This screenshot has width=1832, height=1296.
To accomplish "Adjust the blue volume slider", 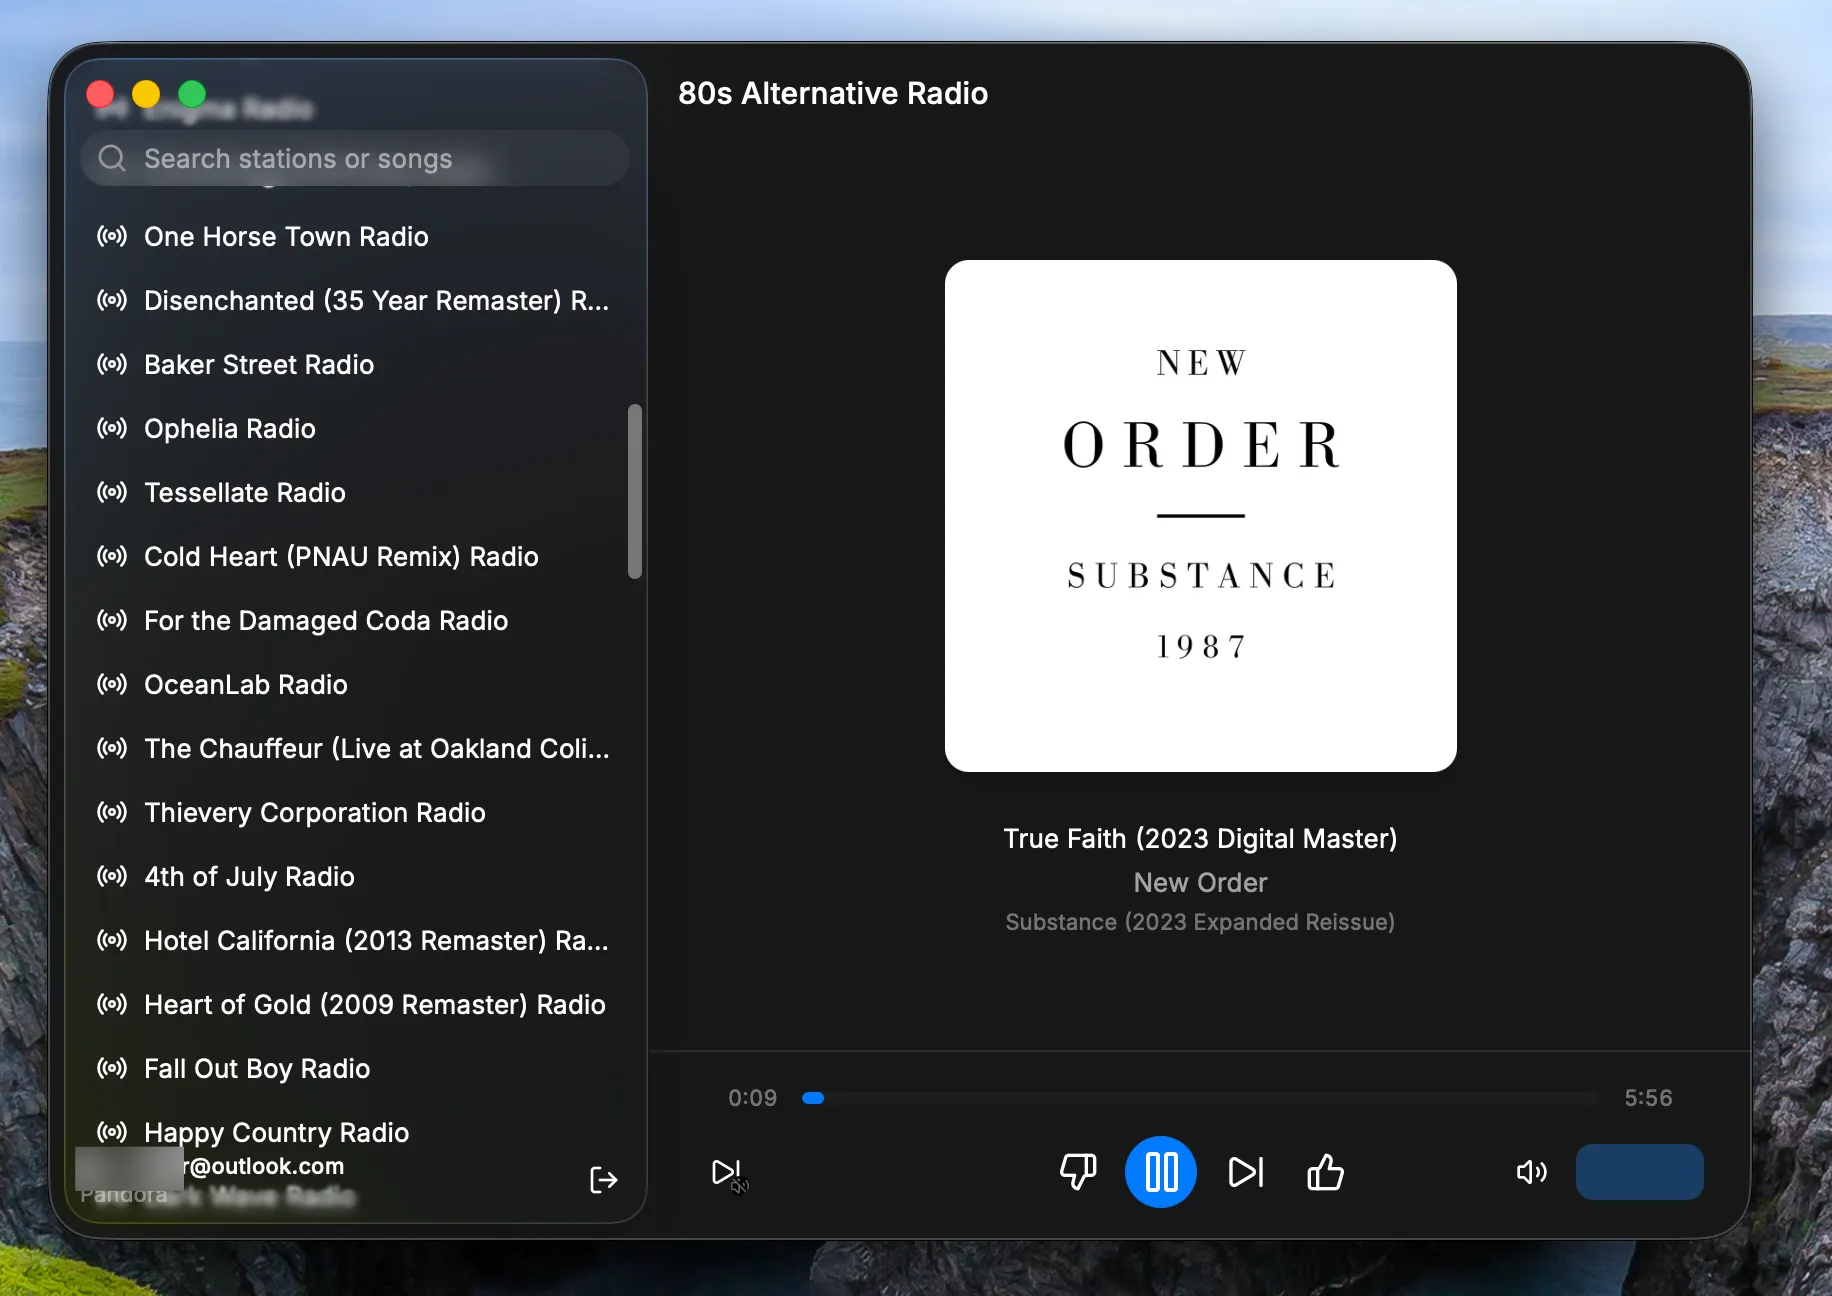I will click(x=1640, y=1172).
